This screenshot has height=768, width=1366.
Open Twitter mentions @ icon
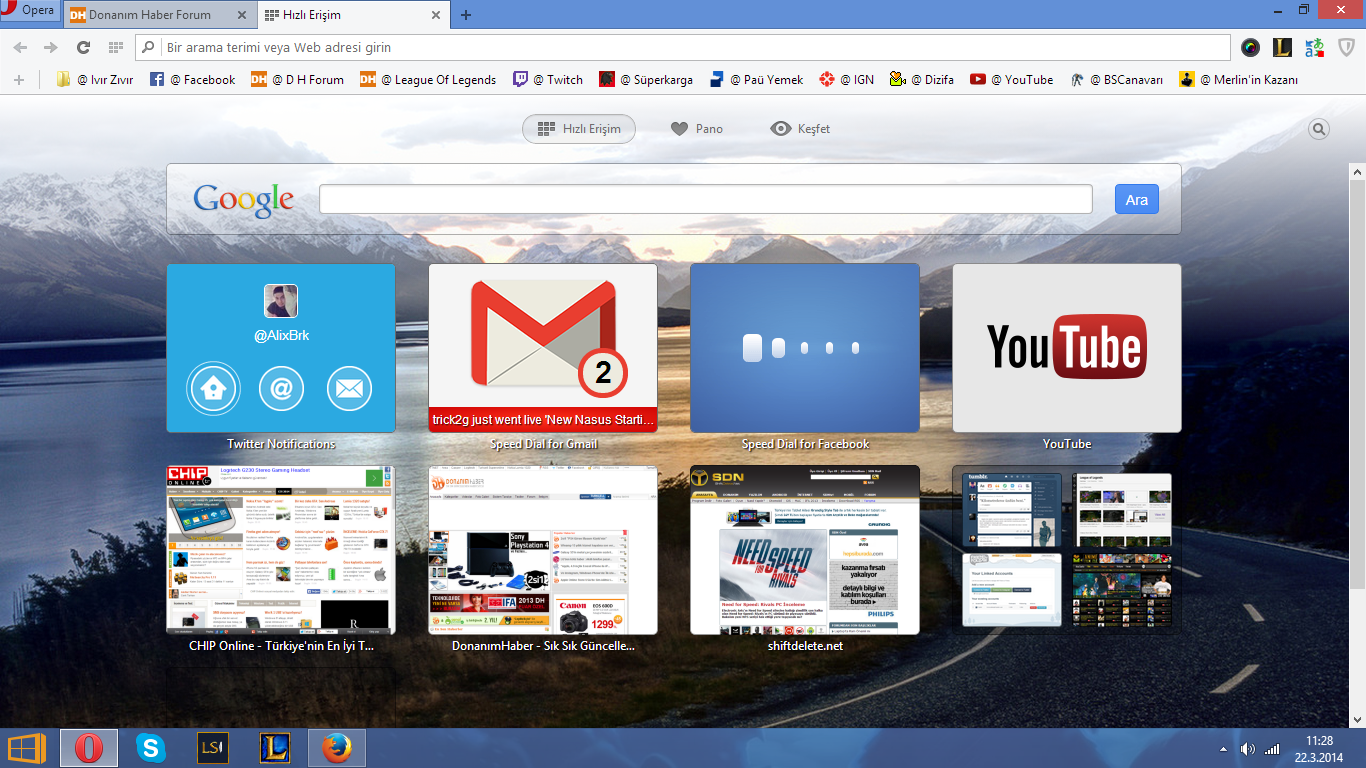pos(281,389)
